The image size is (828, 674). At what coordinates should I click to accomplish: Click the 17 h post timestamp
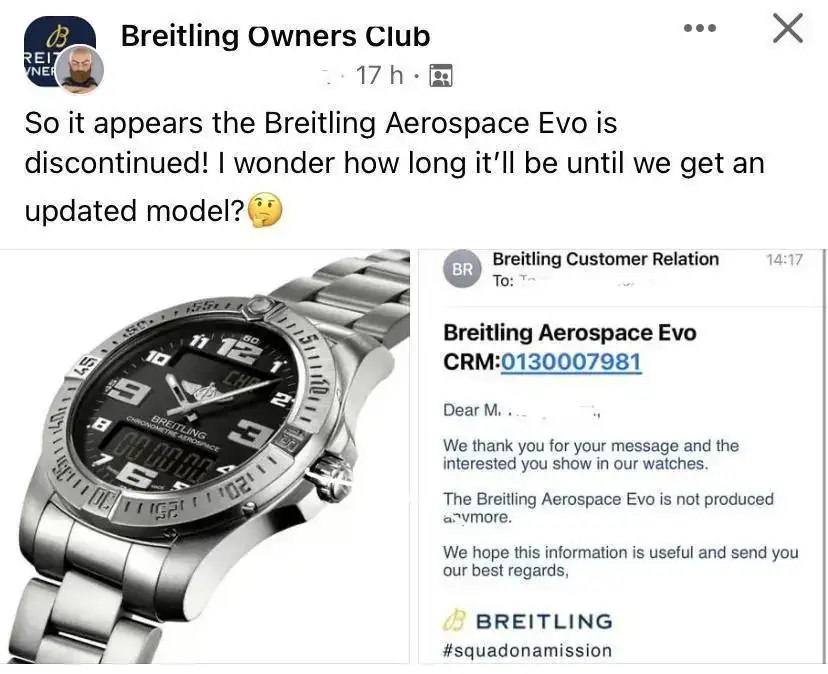pyautogui.click(x=380, y=75)
